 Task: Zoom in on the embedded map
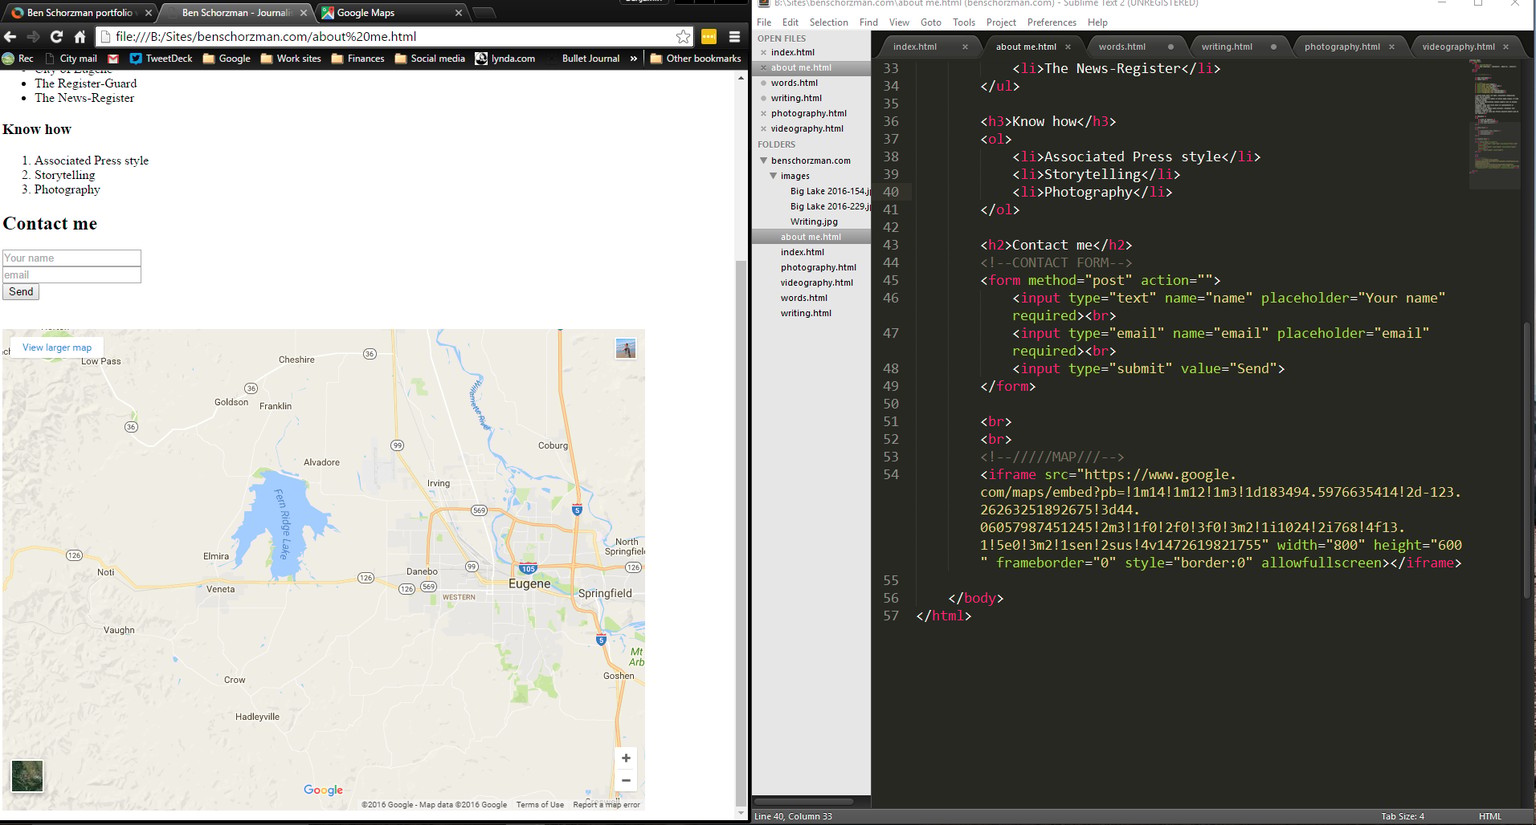click(626, 758)
